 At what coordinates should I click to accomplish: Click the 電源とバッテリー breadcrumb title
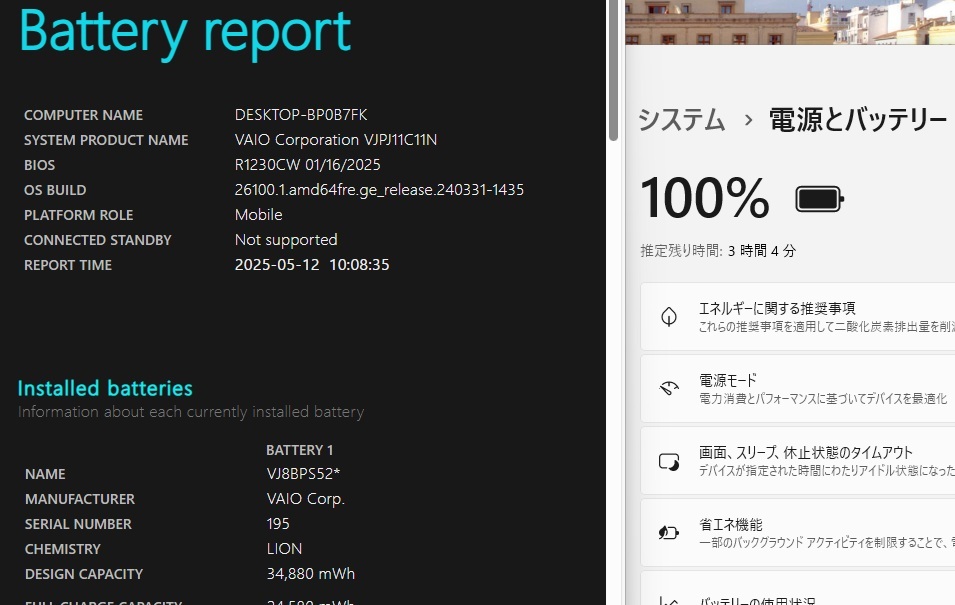(858, 119)
